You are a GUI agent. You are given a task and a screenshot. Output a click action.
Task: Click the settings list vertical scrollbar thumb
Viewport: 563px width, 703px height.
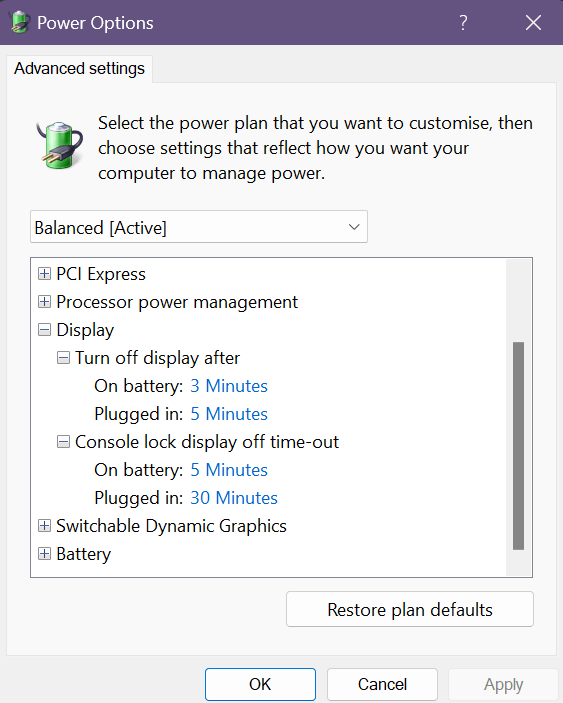(519, 446)
